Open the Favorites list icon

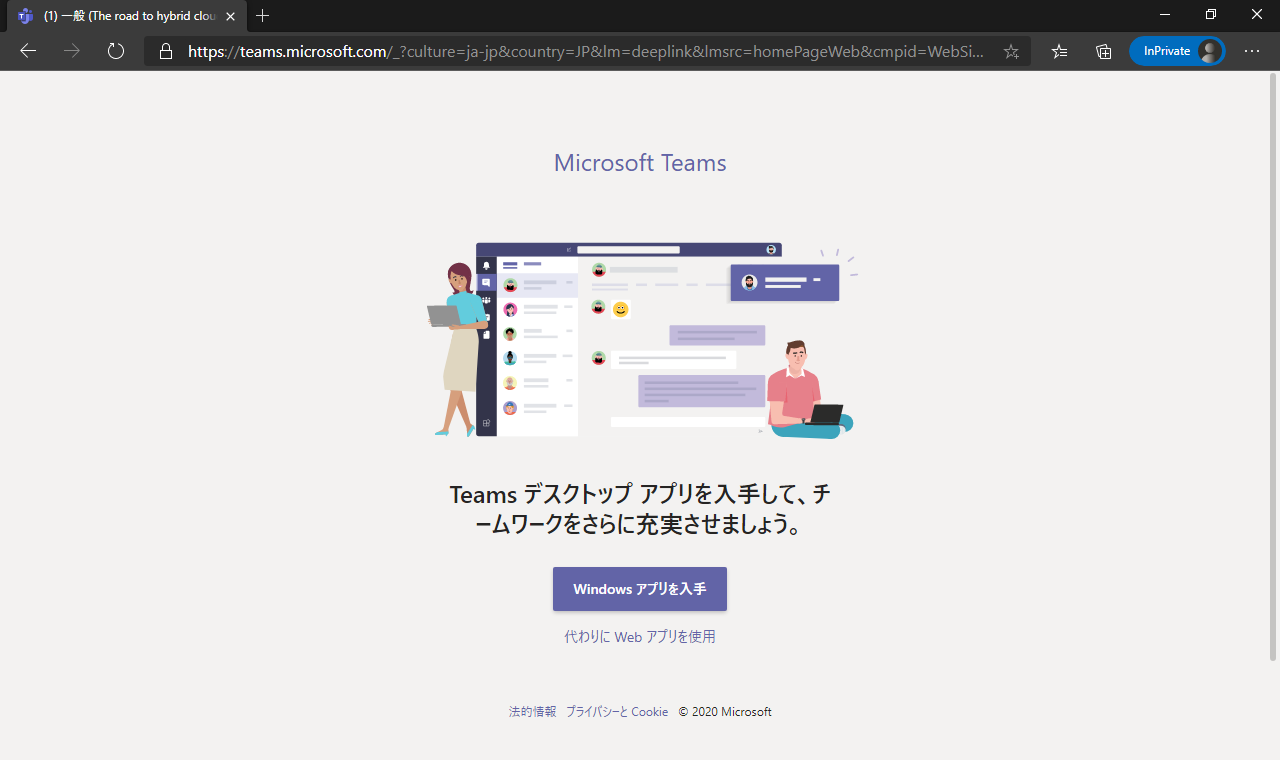coord(1060,51)
